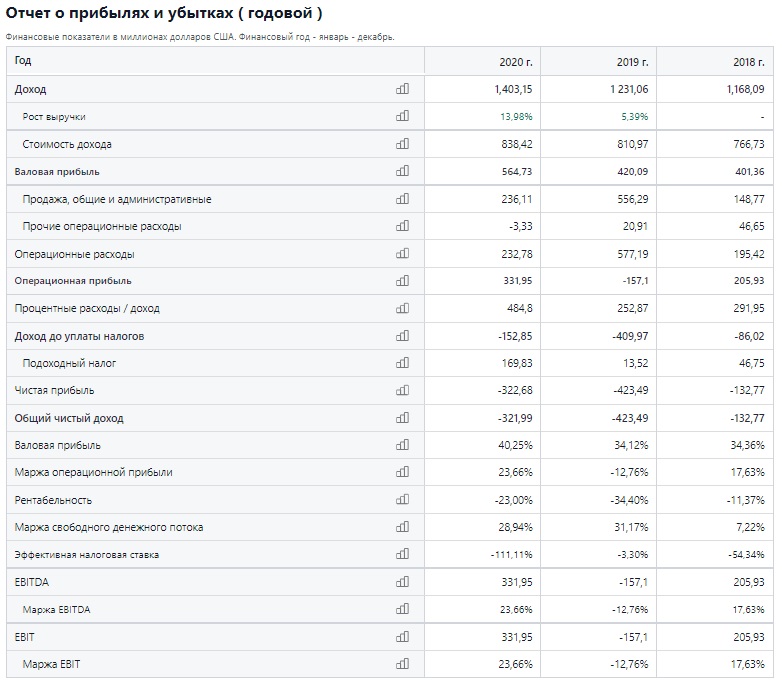Screen dimensions: 782x681
Task: Click the value 577,19
Action: [x=632, y=254]
